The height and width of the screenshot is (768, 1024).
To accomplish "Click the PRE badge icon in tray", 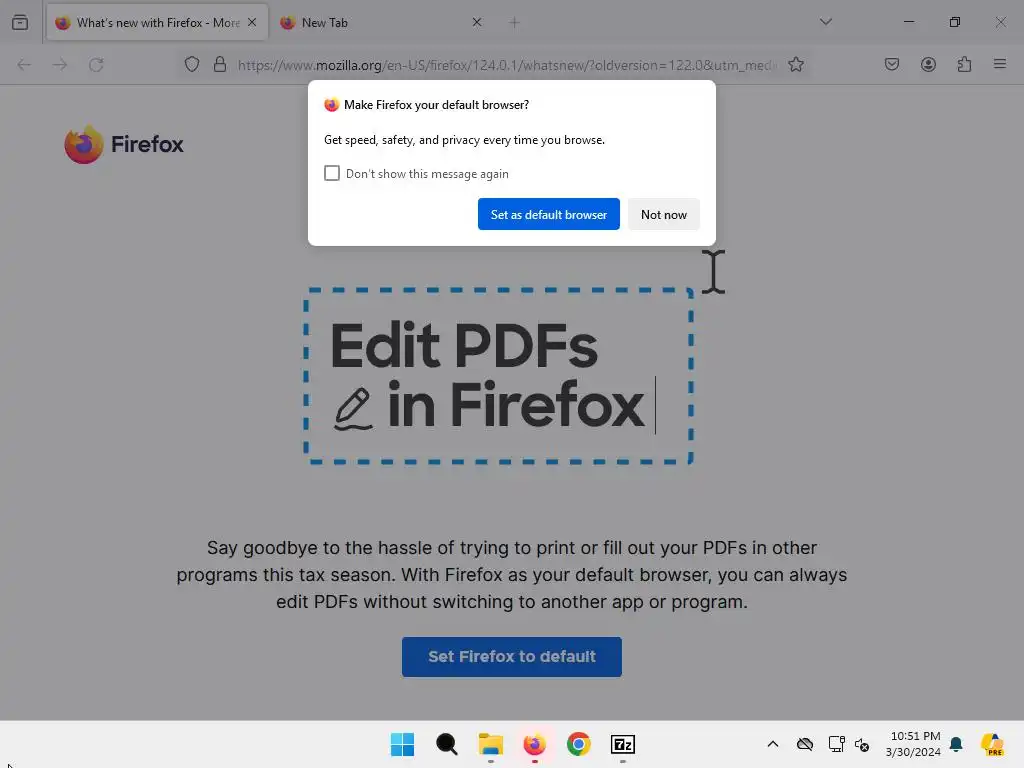I will (x=992, y=744).
